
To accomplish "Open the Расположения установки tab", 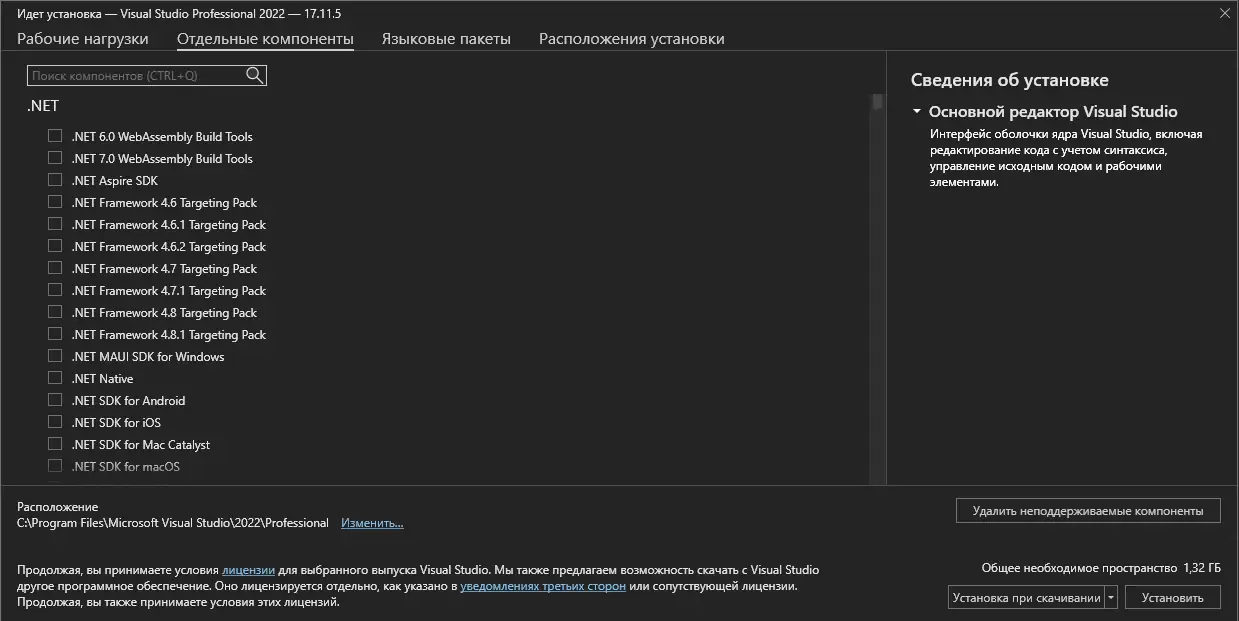I will [x=632, y=39].
